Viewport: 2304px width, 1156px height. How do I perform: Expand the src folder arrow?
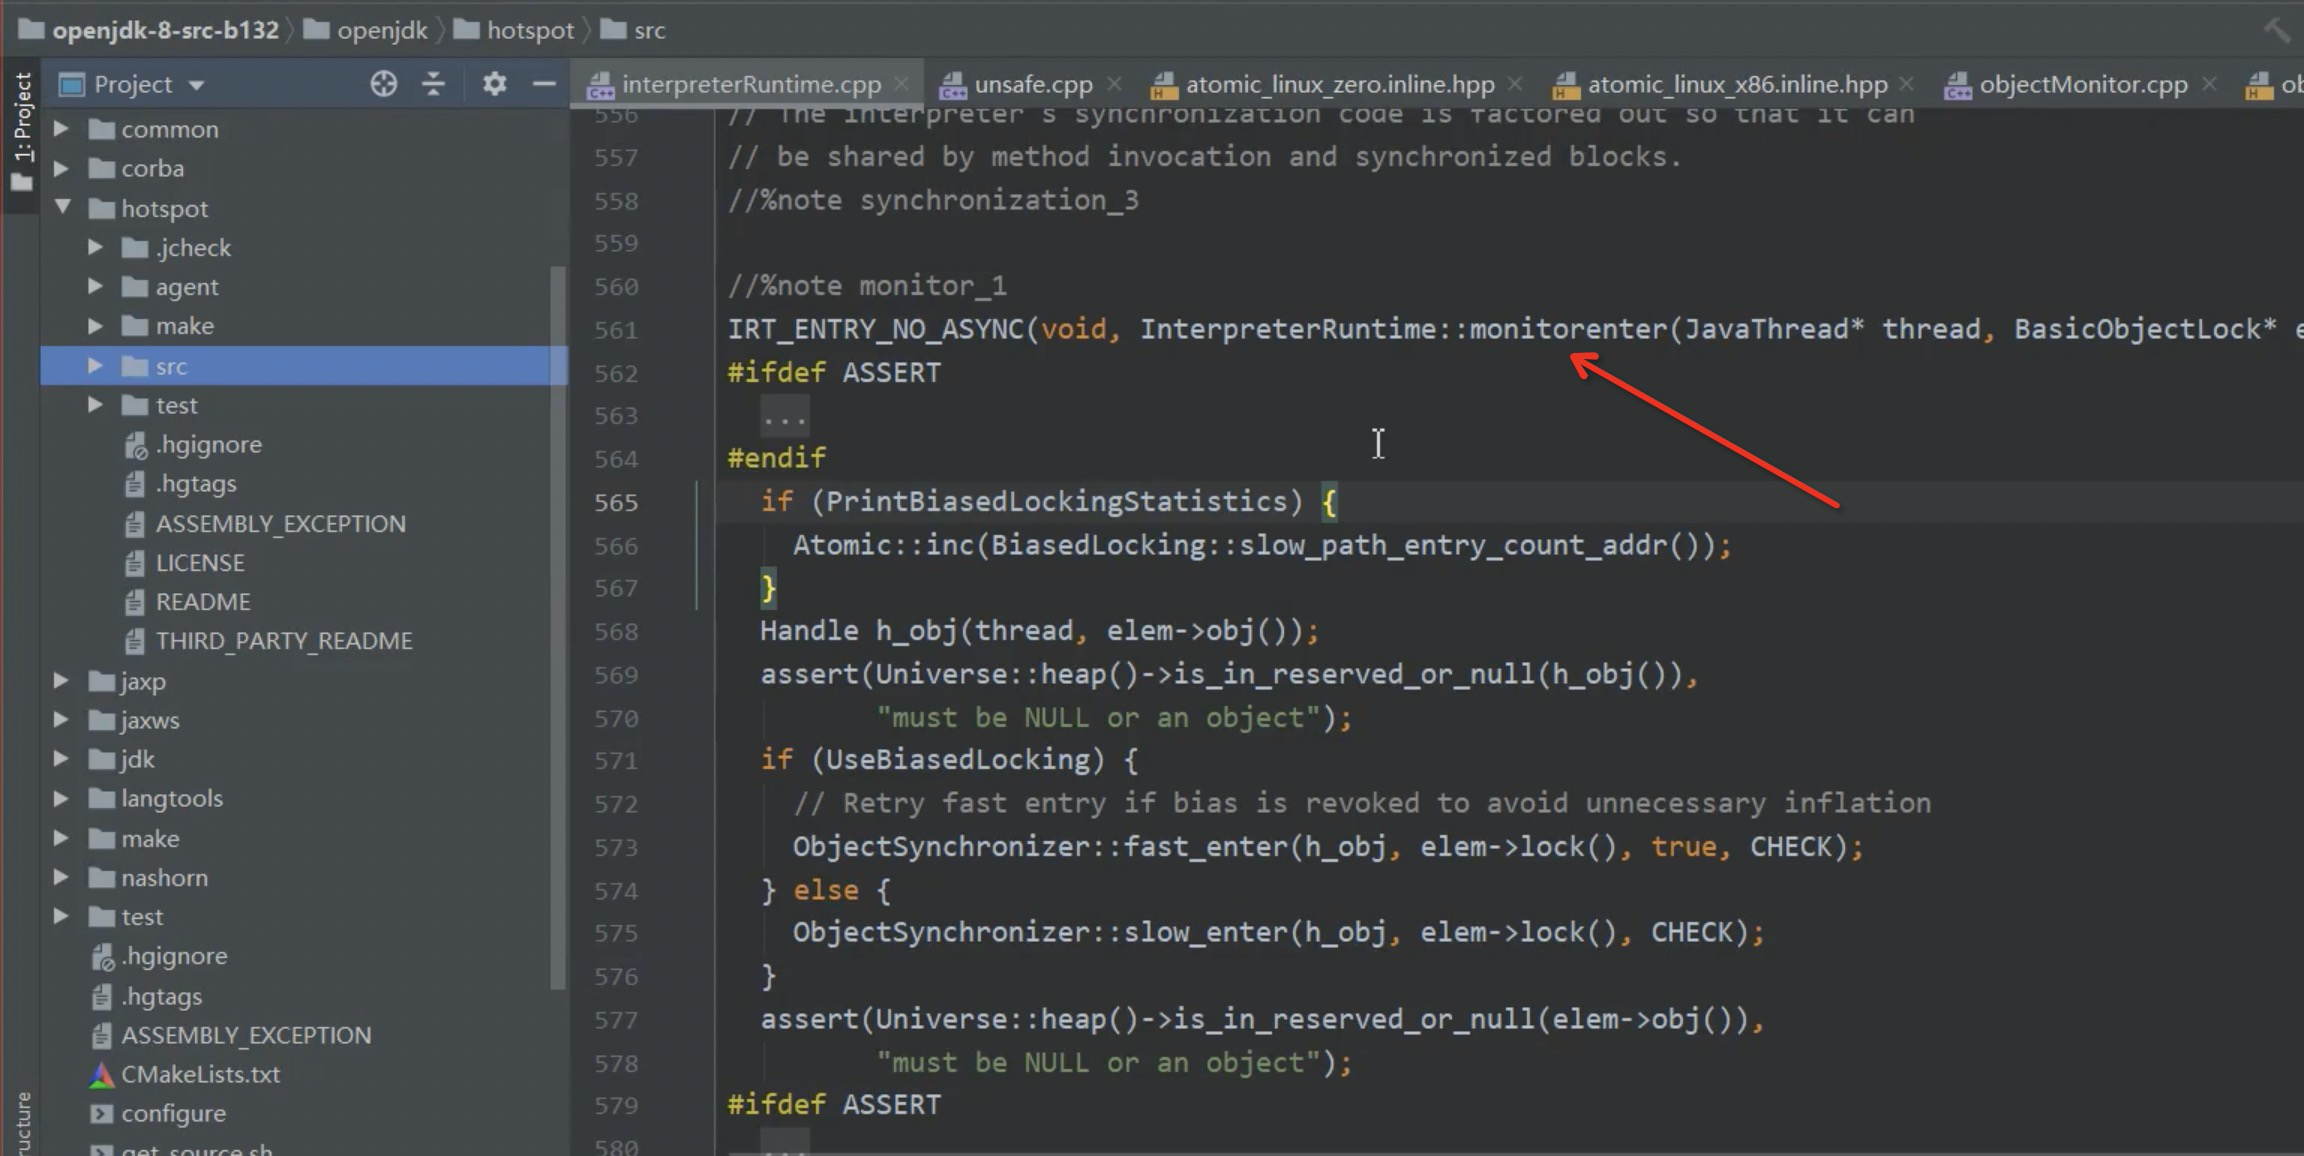click(95, 366)
